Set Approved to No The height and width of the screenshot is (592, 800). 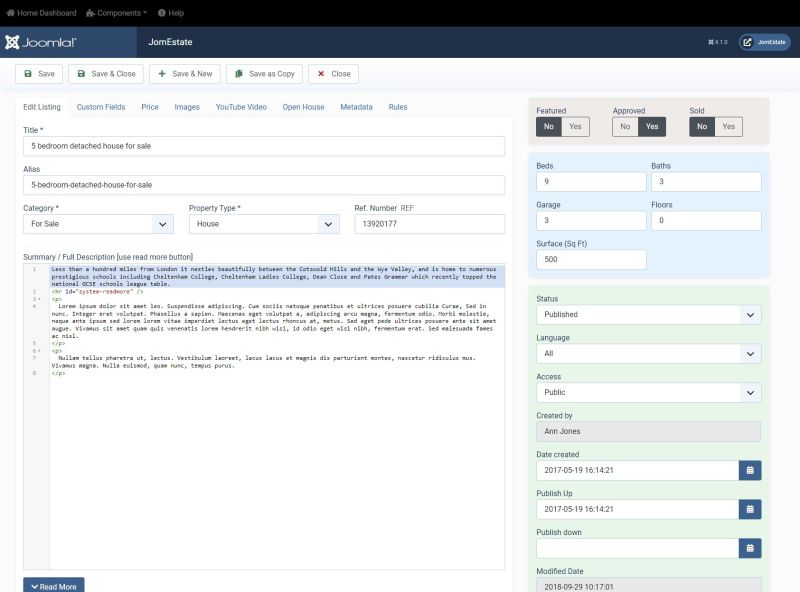tap(626, 126)
